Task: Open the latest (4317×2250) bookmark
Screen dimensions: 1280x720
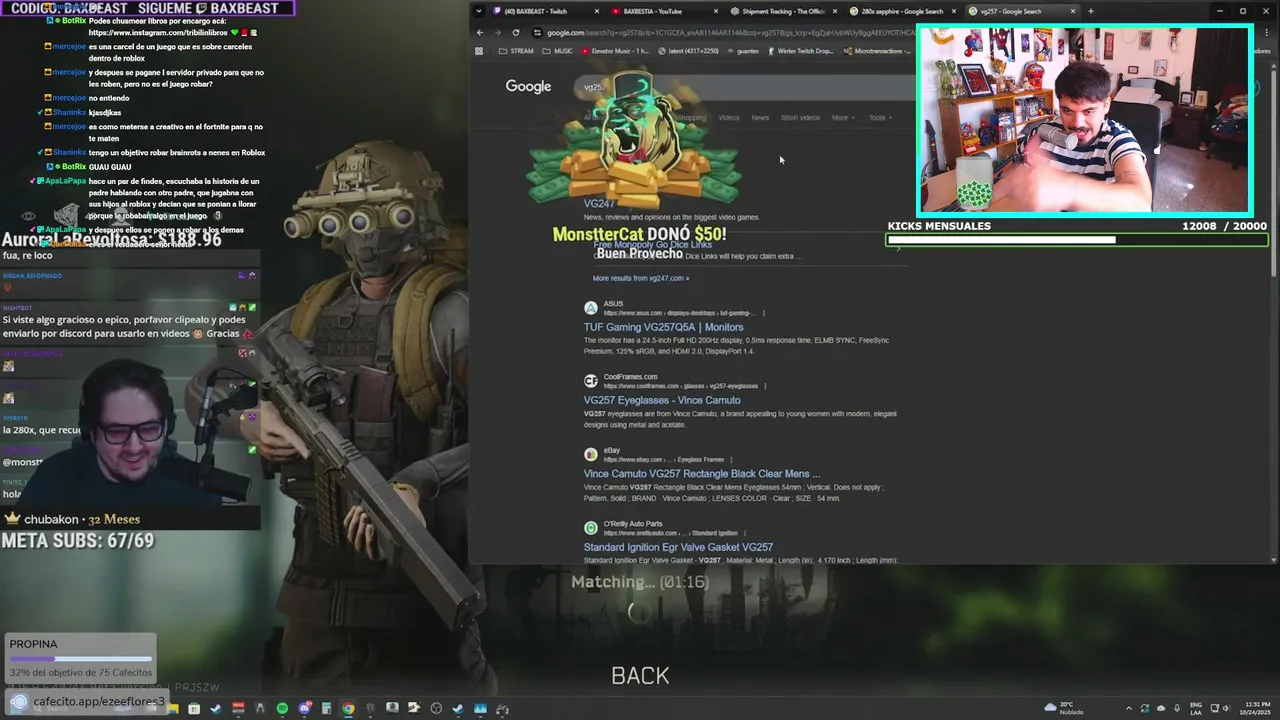Action: coord(688,51)
